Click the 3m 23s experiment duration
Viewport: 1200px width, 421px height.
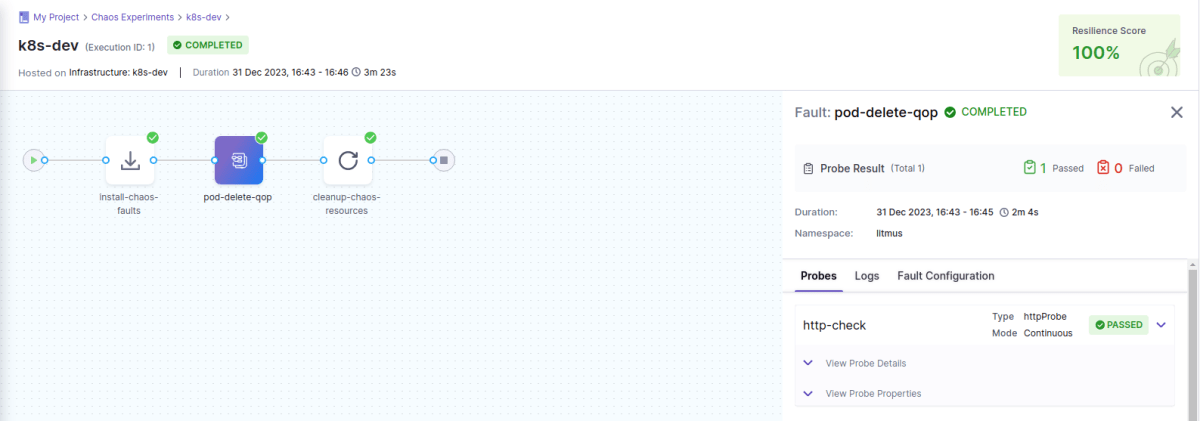point(381,72)
